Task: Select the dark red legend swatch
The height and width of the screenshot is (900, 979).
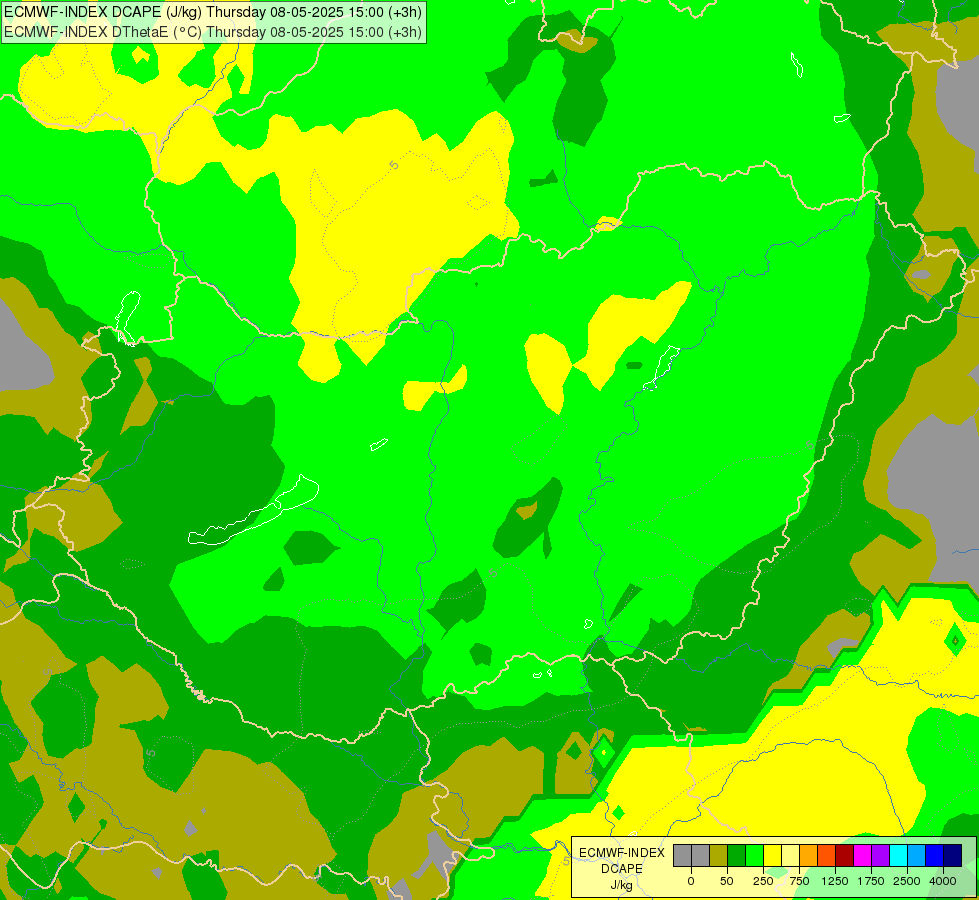Action: coord(845,855)
